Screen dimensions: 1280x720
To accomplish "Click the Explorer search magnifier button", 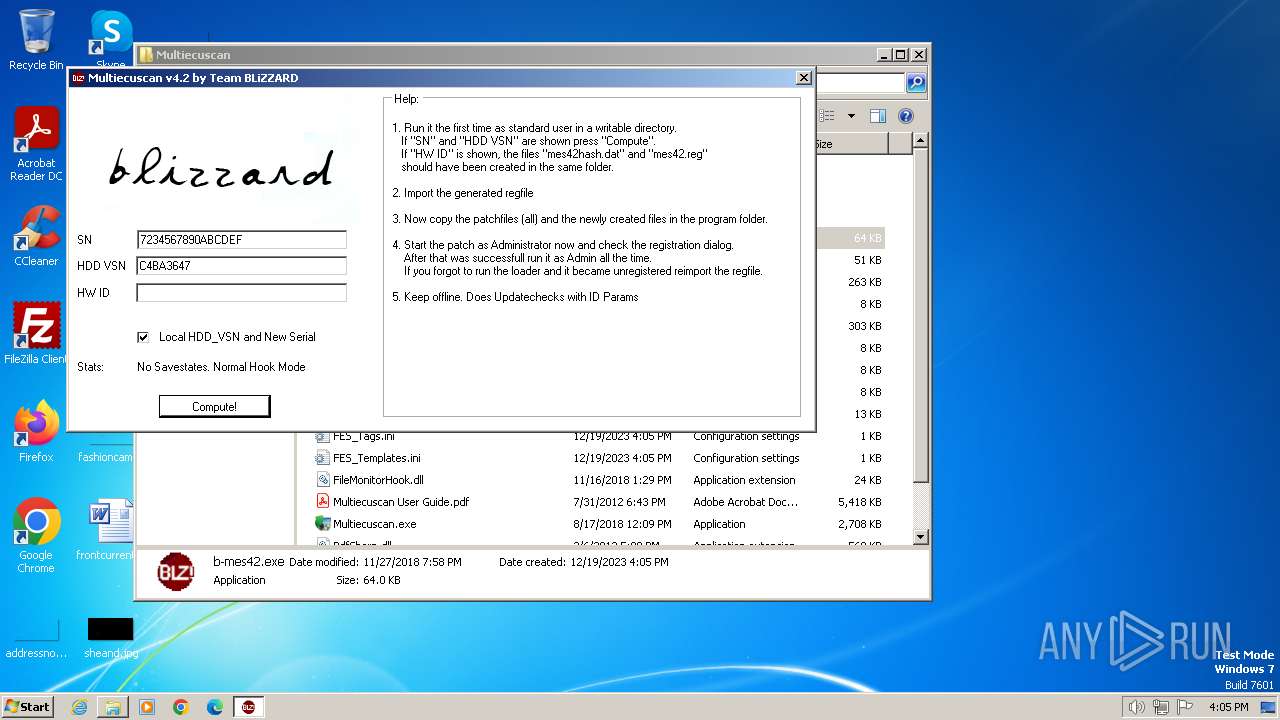I will point(915,83).
